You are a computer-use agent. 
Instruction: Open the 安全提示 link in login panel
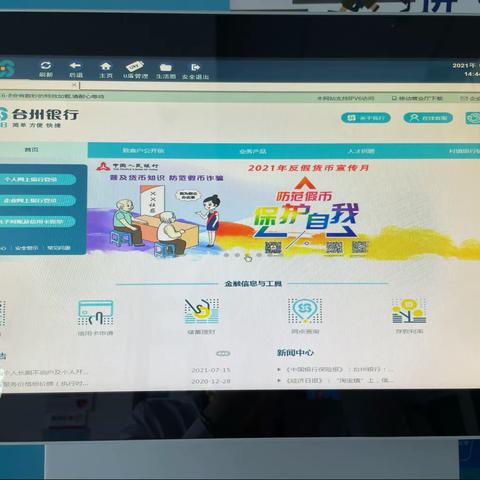tap(27, 248)
